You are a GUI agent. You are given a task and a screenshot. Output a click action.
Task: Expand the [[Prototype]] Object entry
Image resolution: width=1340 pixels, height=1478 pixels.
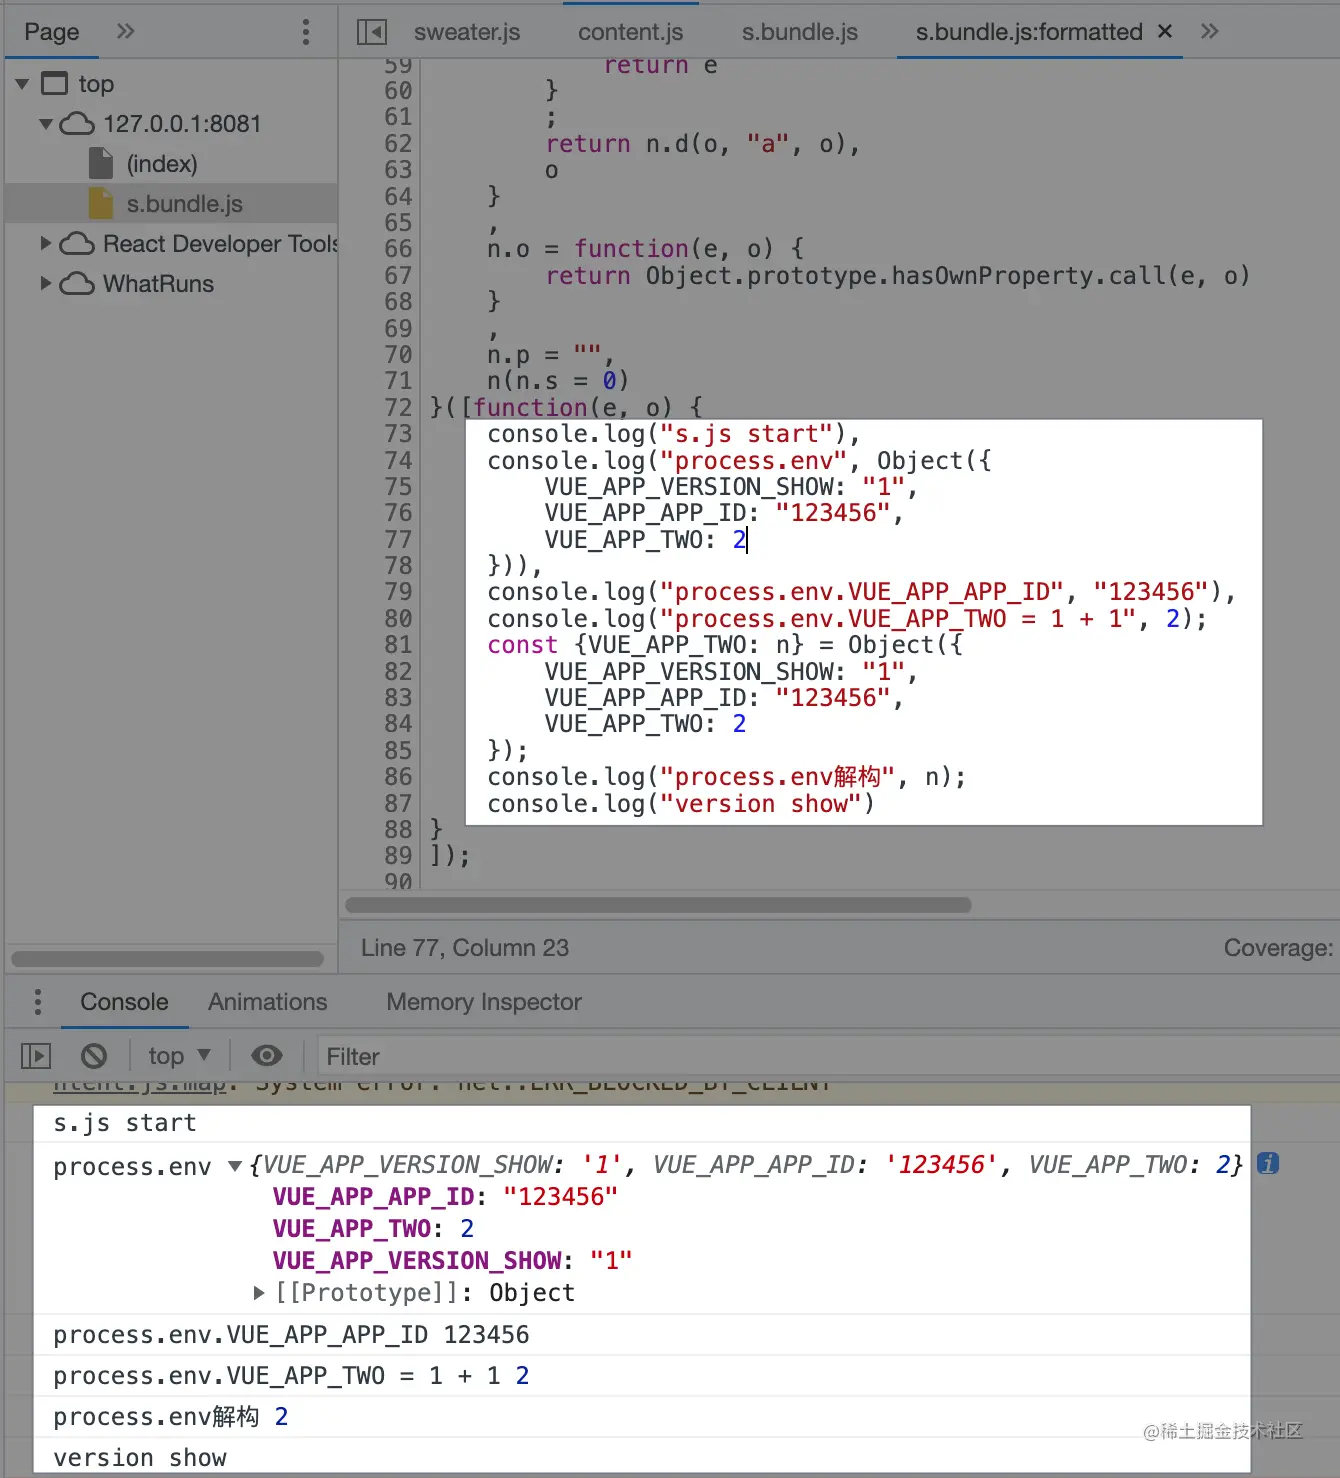pyautogui.click(x=259, y=1293)
